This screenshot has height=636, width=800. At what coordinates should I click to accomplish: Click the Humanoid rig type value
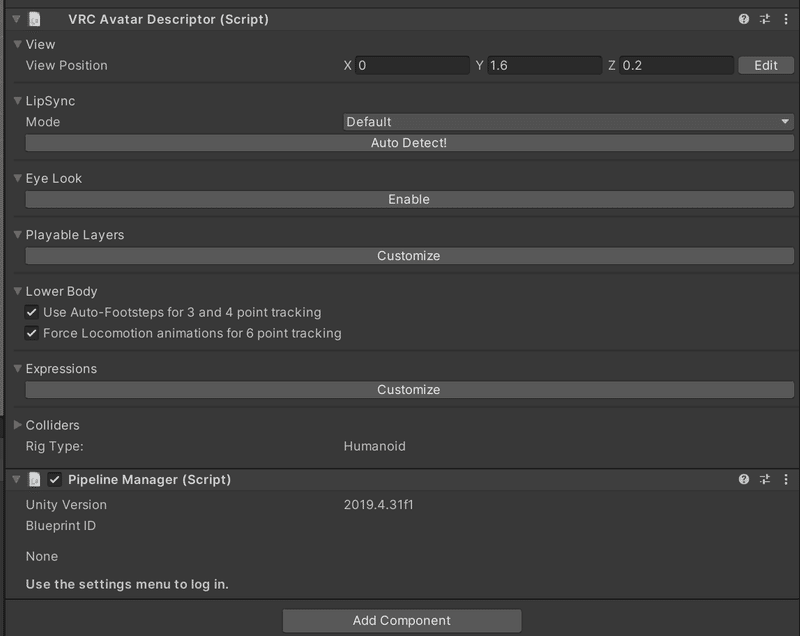point(374,446)
